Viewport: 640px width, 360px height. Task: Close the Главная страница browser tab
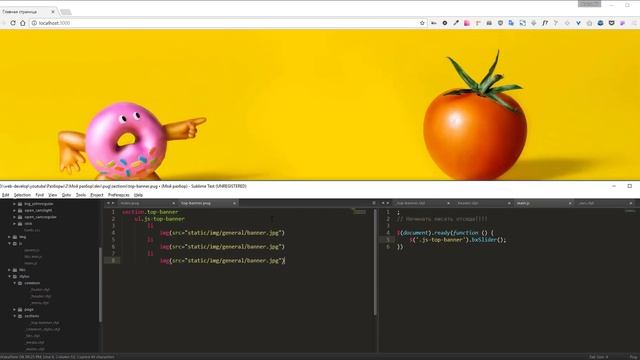(x=53, y=12)
